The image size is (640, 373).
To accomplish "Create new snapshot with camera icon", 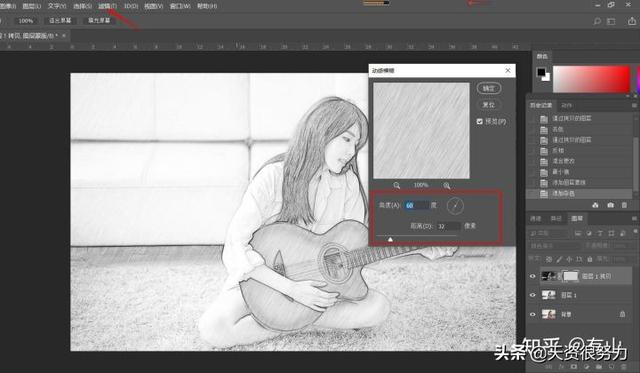I will click(x=610, y=205).
